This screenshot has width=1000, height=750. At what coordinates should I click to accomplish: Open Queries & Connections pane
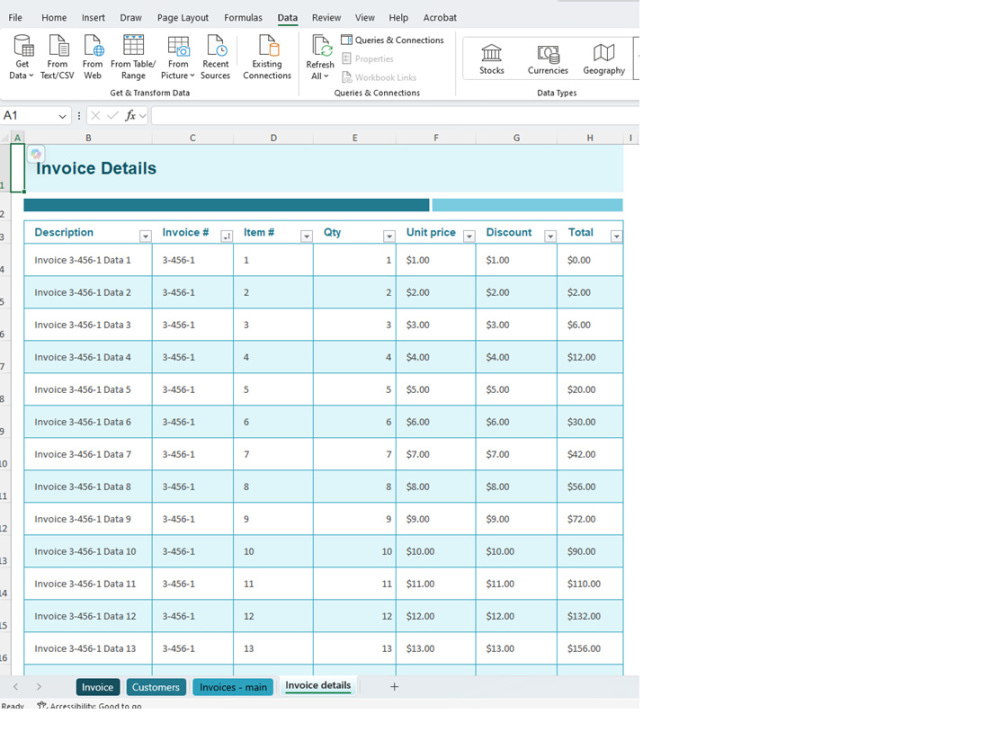click(393, 40)
